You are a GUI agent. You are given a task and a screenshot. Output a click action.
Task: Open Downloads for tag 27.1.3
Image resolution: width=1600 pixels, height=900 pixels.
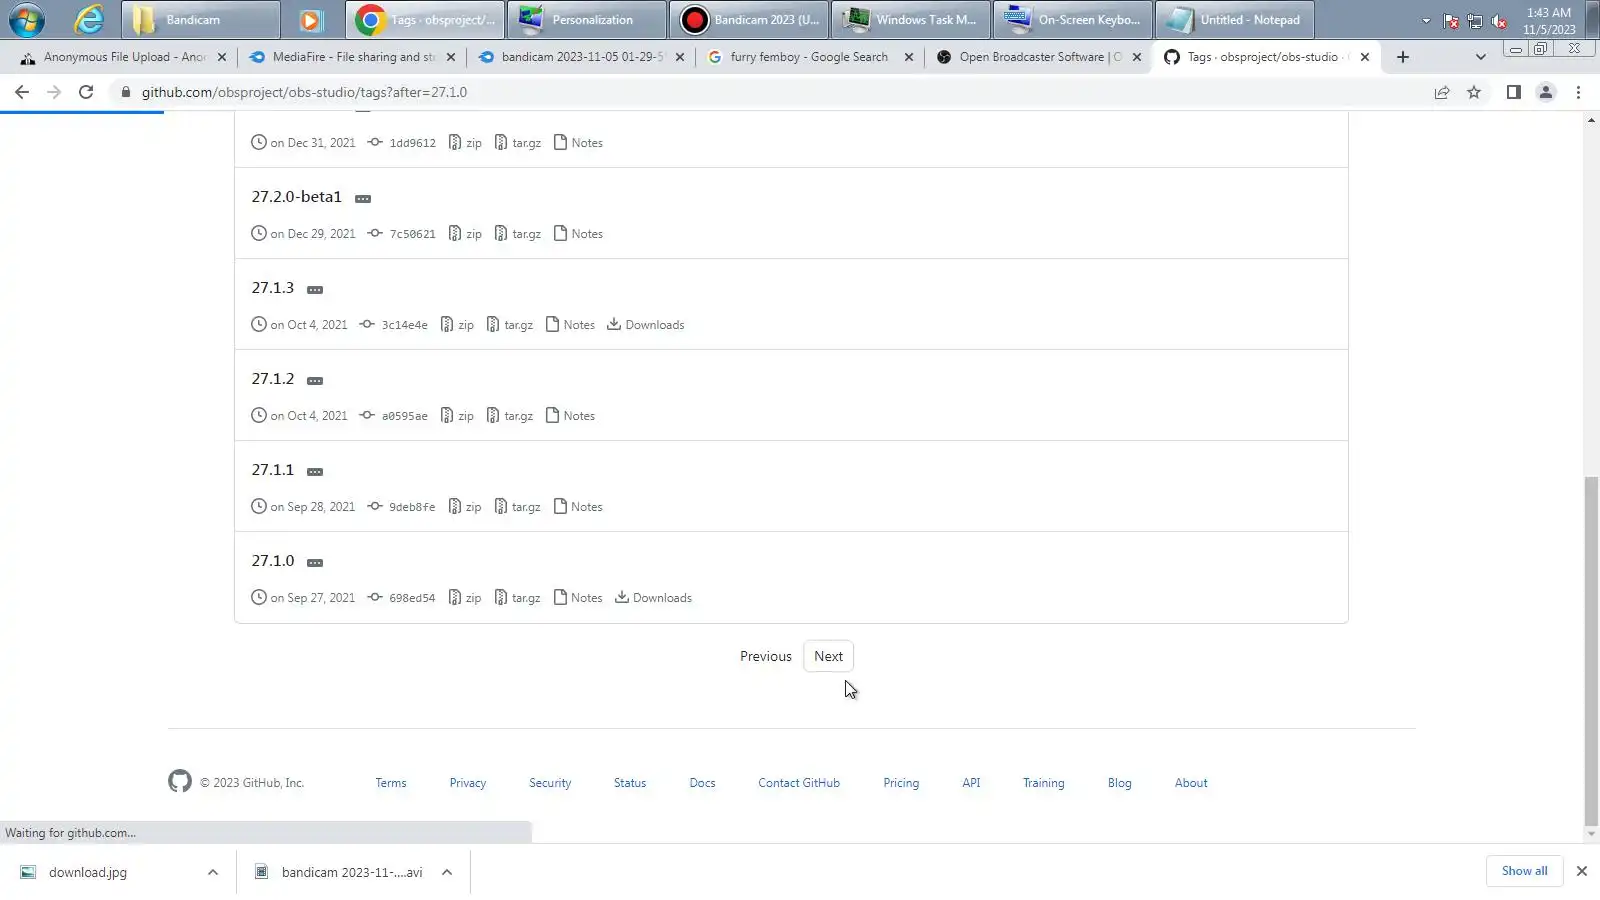(646, 325)
